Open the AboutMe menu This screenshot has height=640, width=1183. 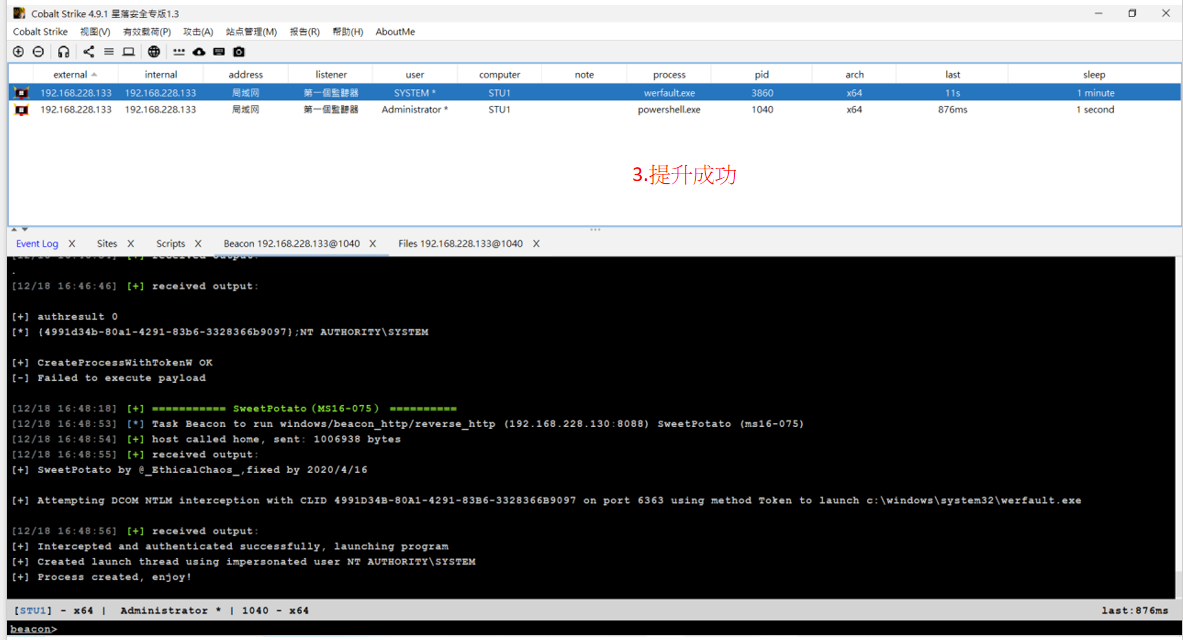[395, 32]
